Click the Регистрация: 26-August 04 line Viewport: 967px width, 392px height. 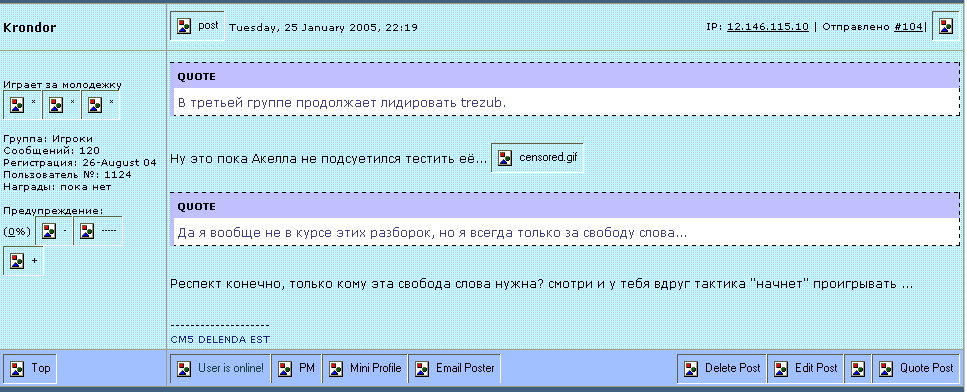(x=80, y=163)
